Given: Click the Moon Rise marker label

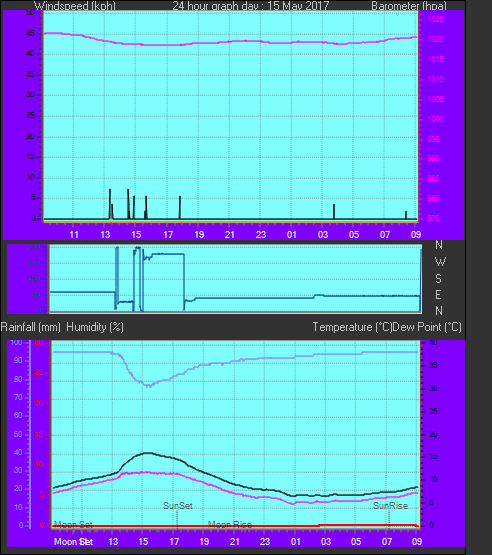Looking at the screenshot, I should click(230, 525).
